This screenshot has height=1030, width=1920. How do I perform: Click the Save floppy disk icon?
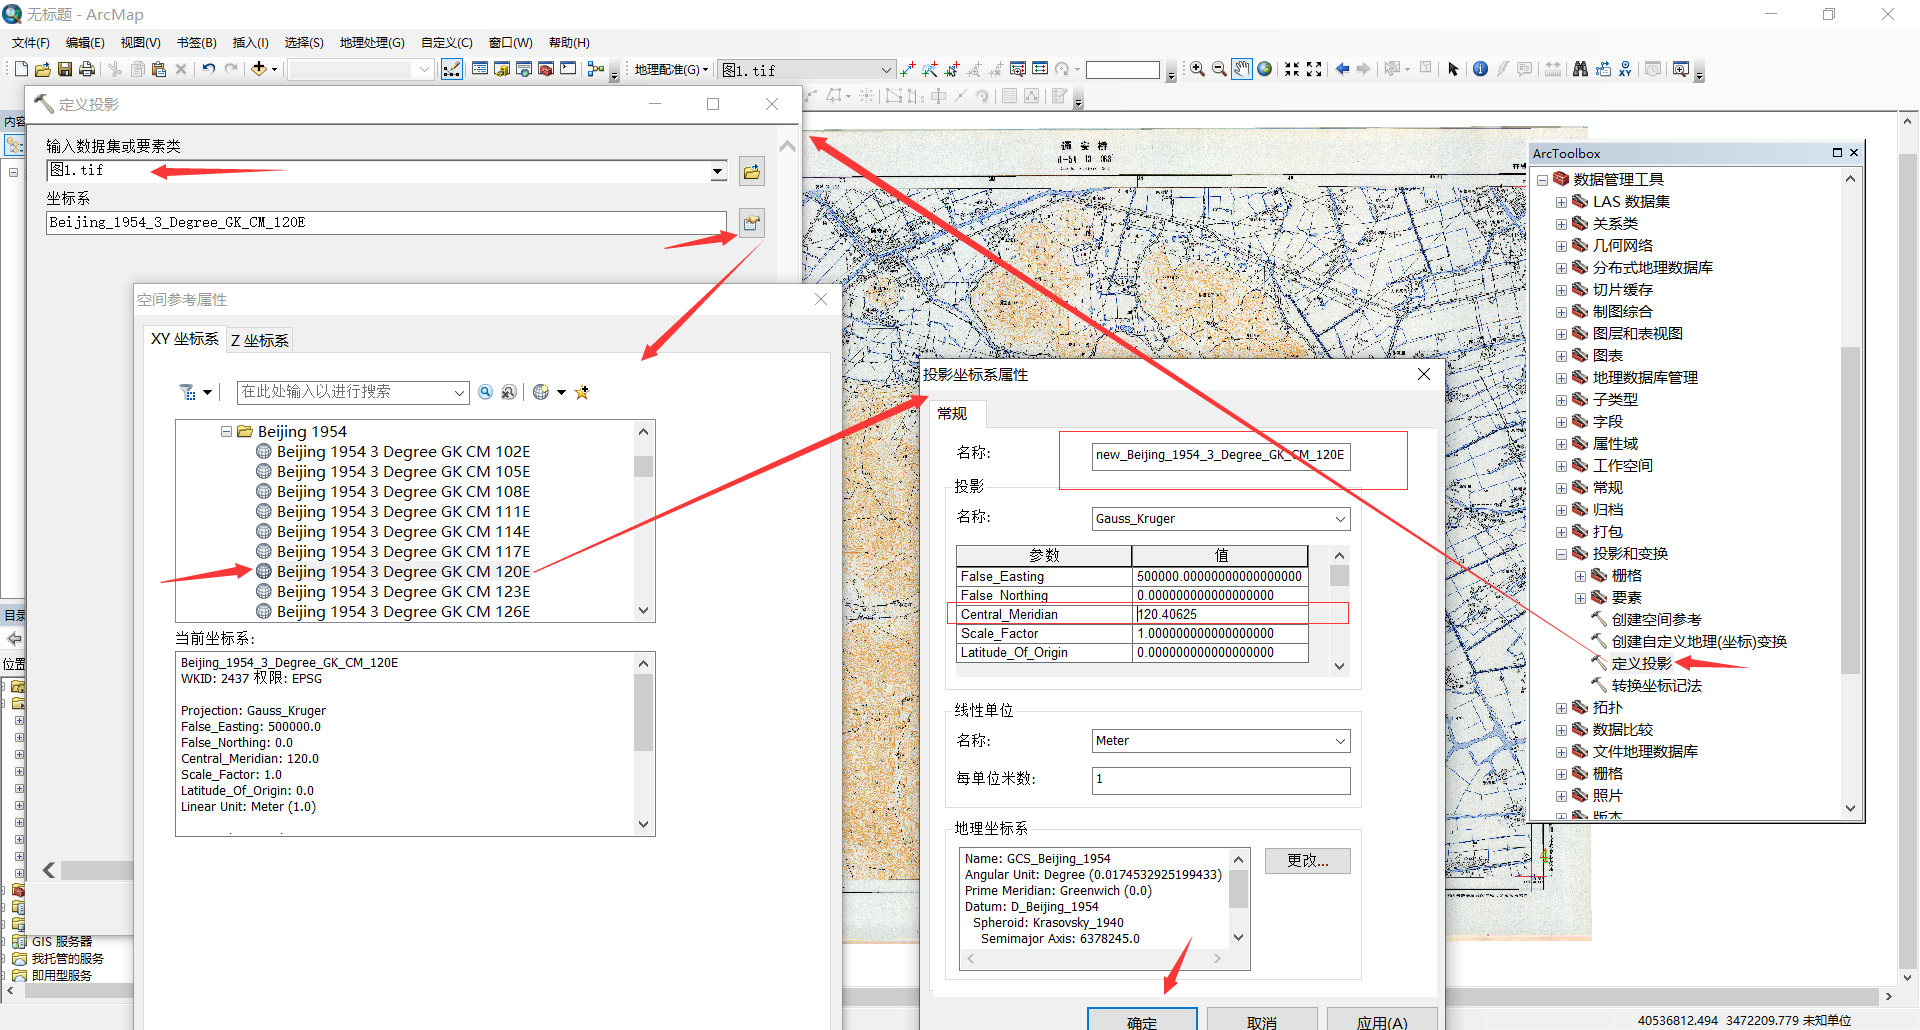(65, 69)
